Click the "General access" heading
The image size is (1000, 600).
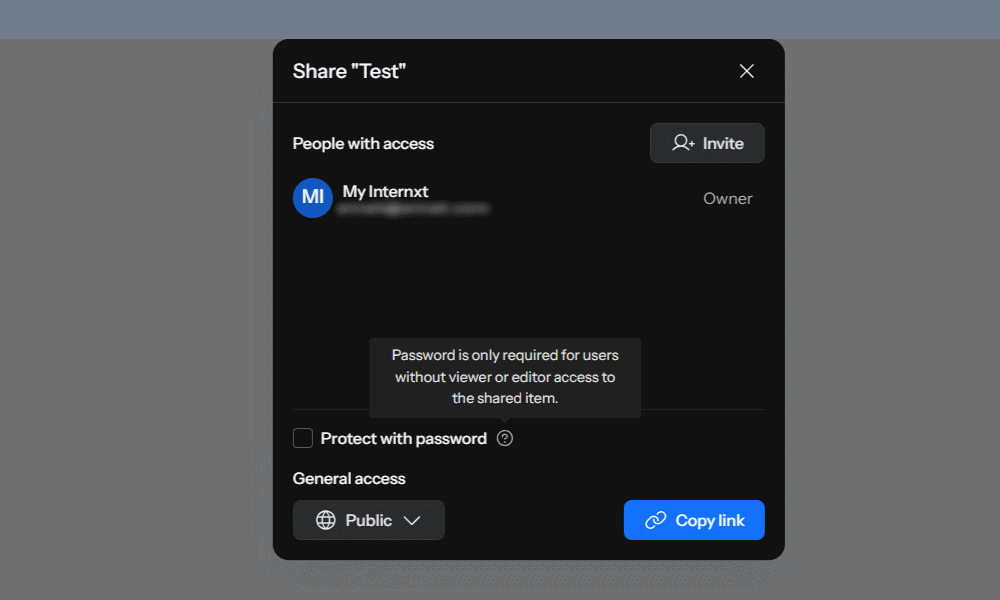pos(349,478)
